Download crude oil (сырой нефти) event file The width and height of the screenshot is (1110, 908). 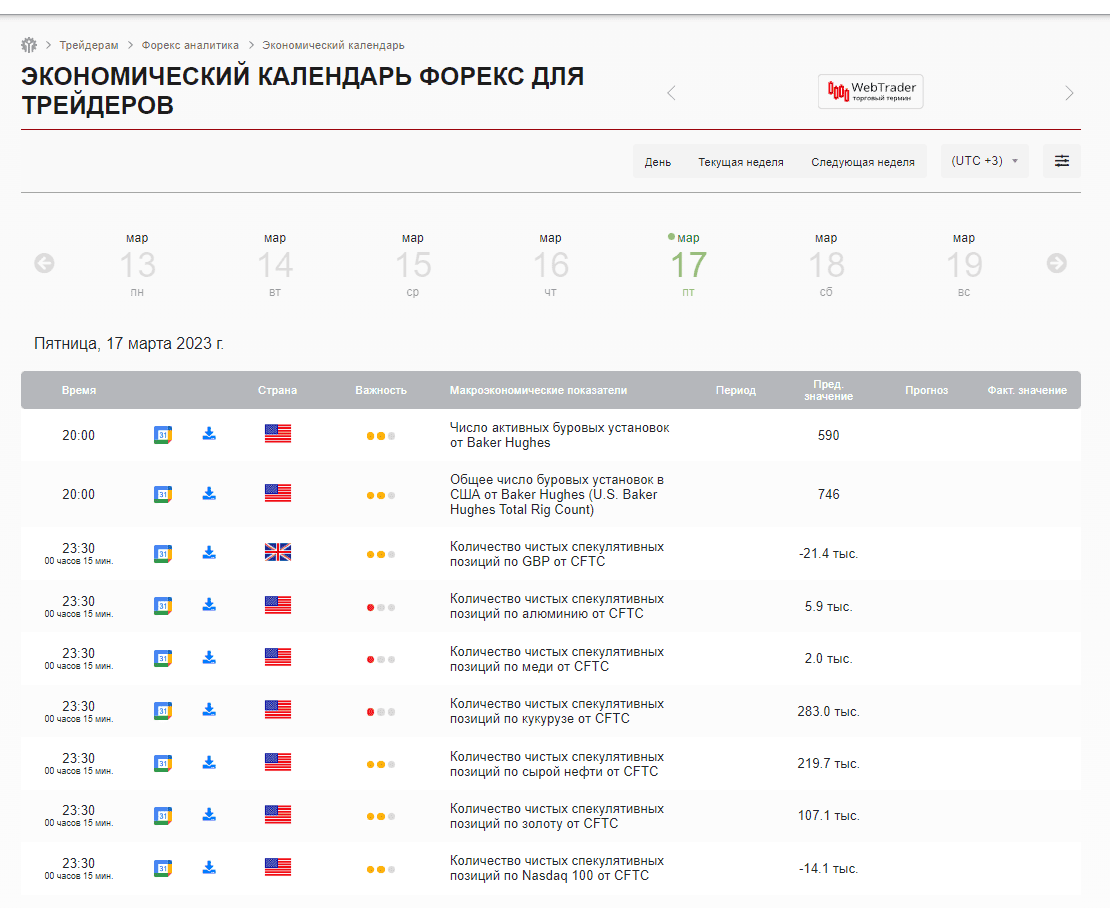[209, 762]
